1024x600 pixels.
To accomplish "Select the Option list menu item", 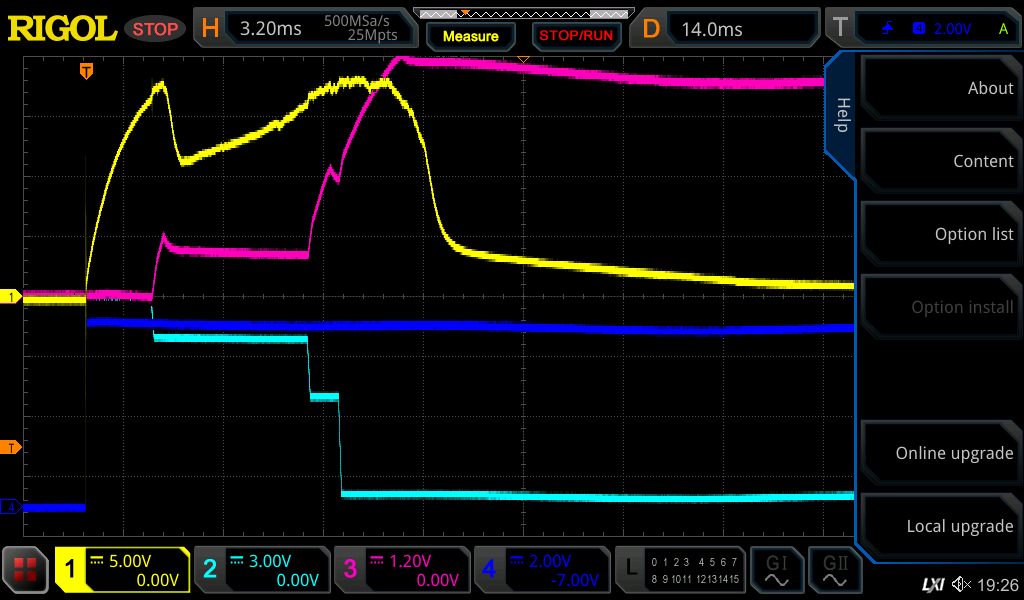I will click(940, 234).
